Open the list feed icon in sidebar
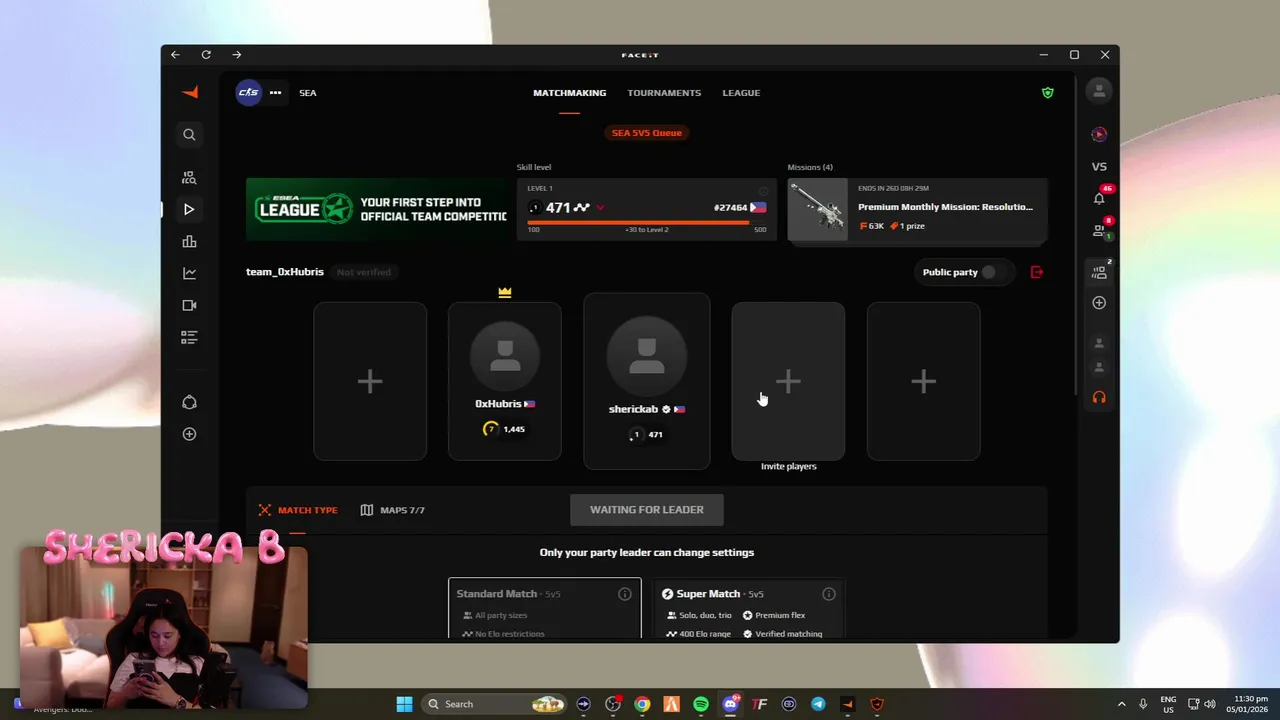The height and width of the screenshot is (720, 1280). [189, 337]
